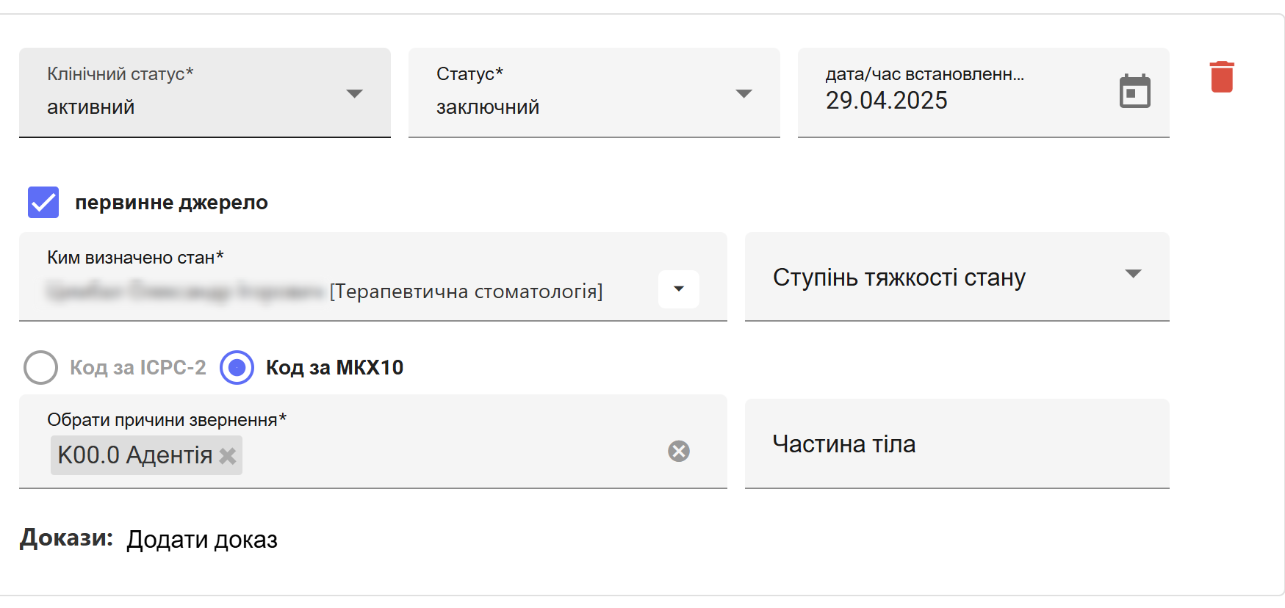Toggle the первинне джерело checkbox
The image size is (1285, 608).
pyautogui.click(x=43, y=202)
